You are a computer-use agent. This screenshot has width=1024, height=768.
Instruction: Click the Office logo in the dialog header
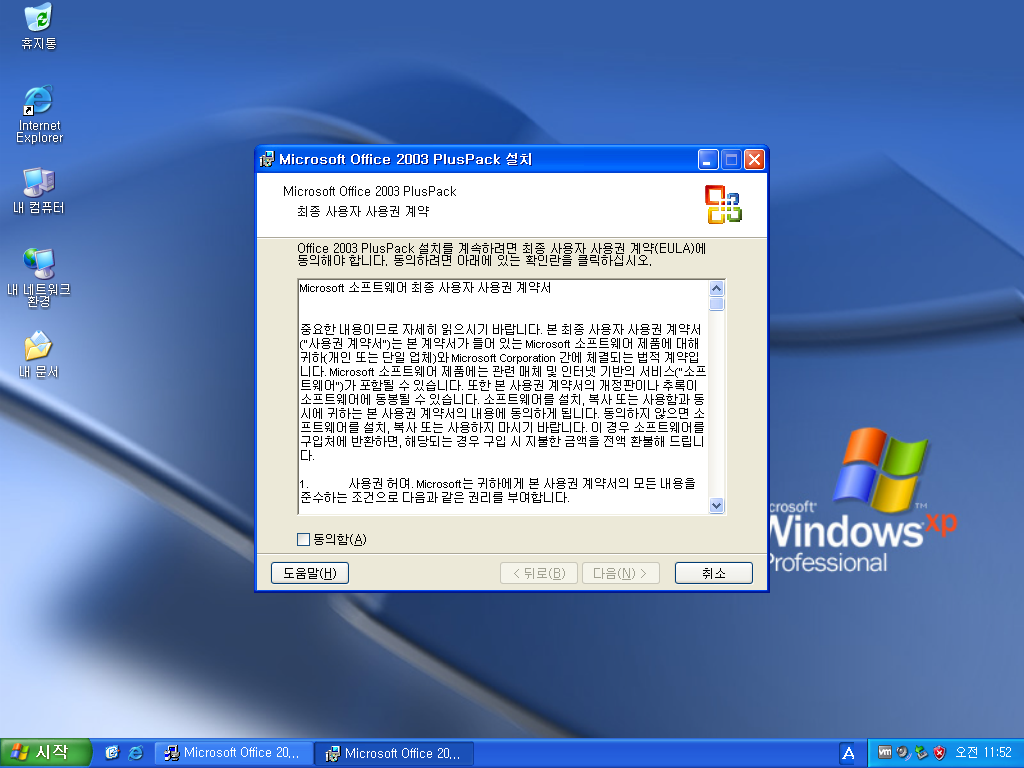pyautogui.click(x=723, y=204)
